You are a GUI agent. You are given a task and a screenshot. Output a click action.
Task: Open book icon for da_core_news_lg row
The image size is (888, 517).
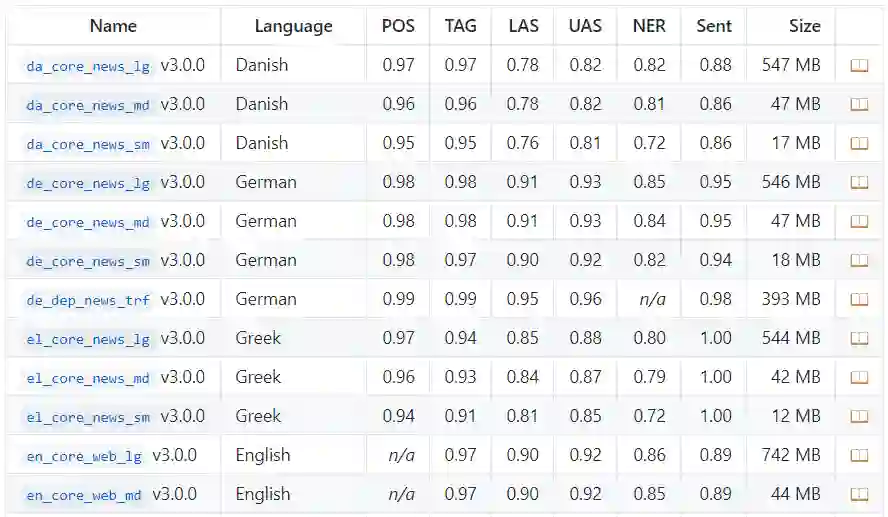[859, 66]
